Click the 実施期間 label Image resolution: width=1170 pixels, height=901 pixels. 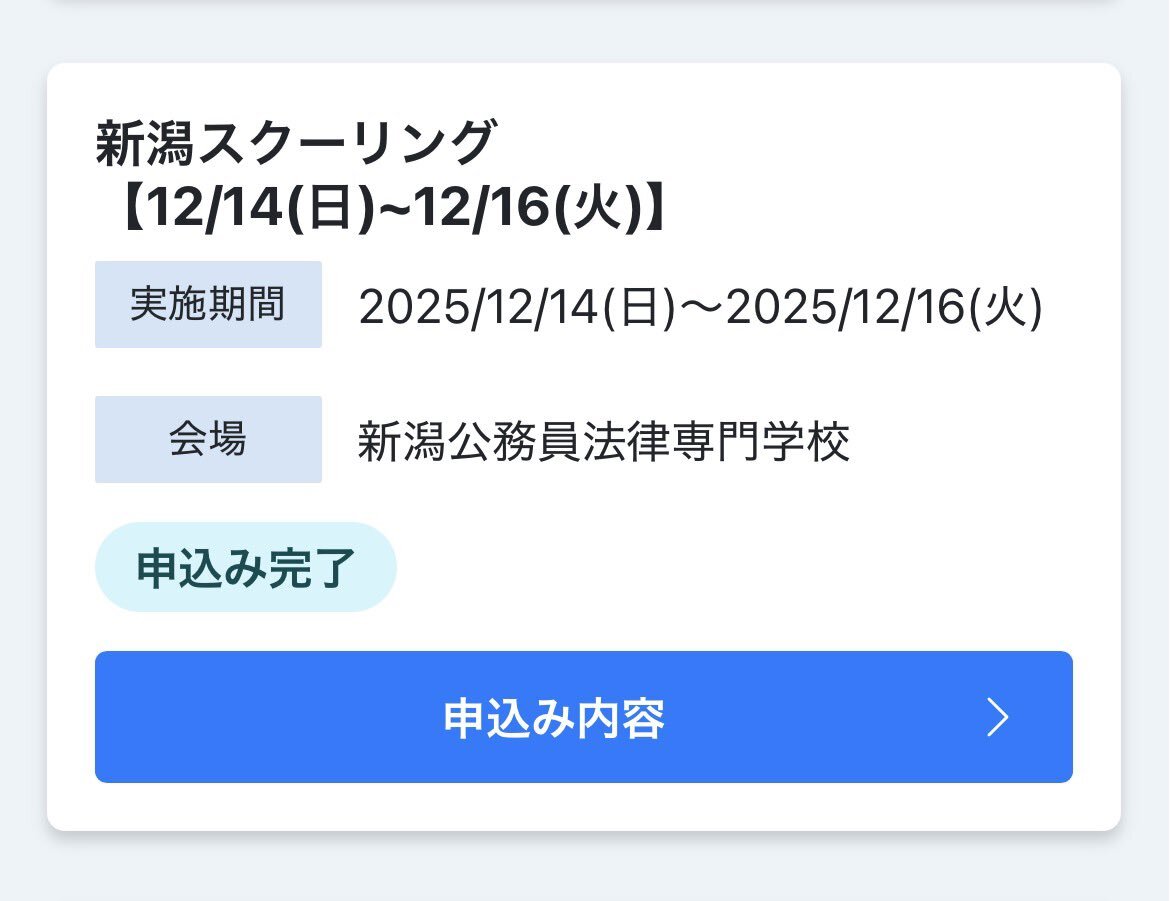click(x=208, y=304)
